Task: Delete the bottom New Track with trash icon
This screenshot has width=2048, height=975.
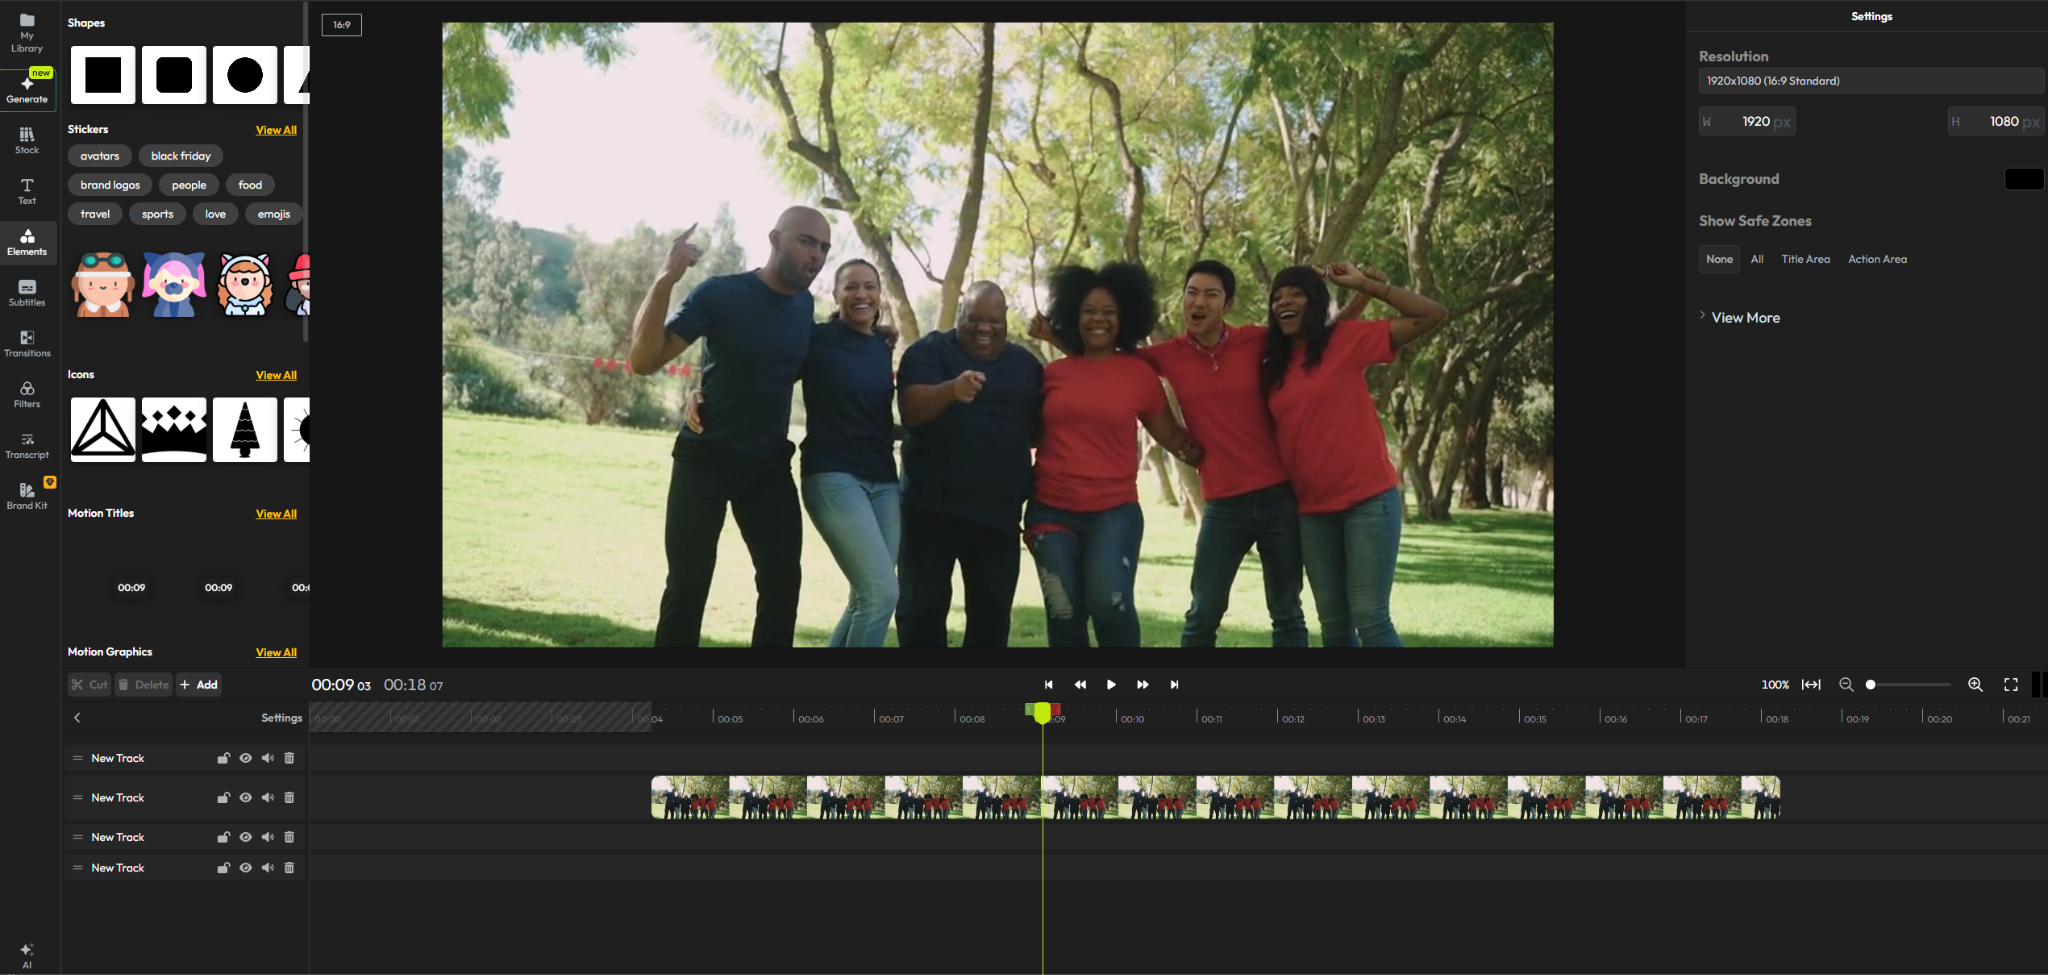Action: click(289, 868)
